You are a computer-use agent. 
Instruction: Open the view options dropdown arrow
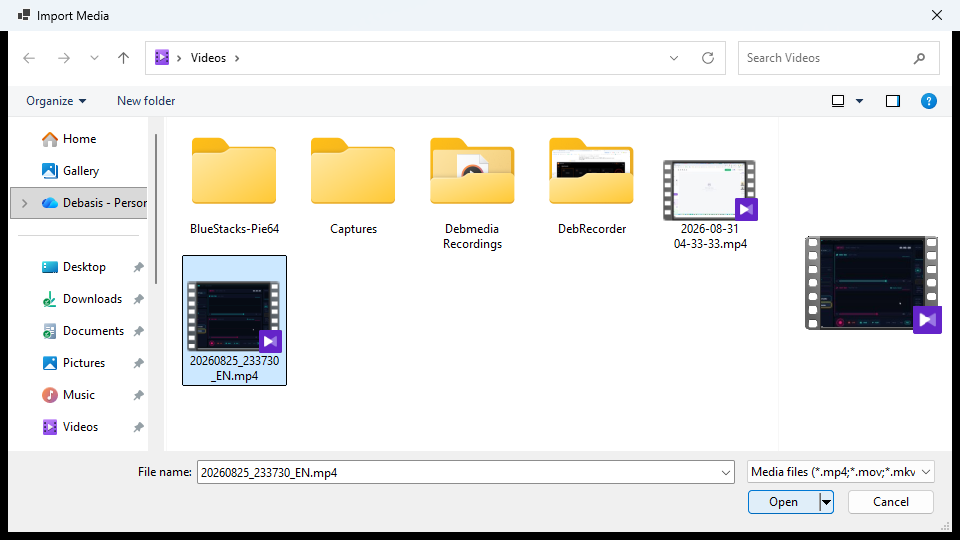click(x=859, y=101)
